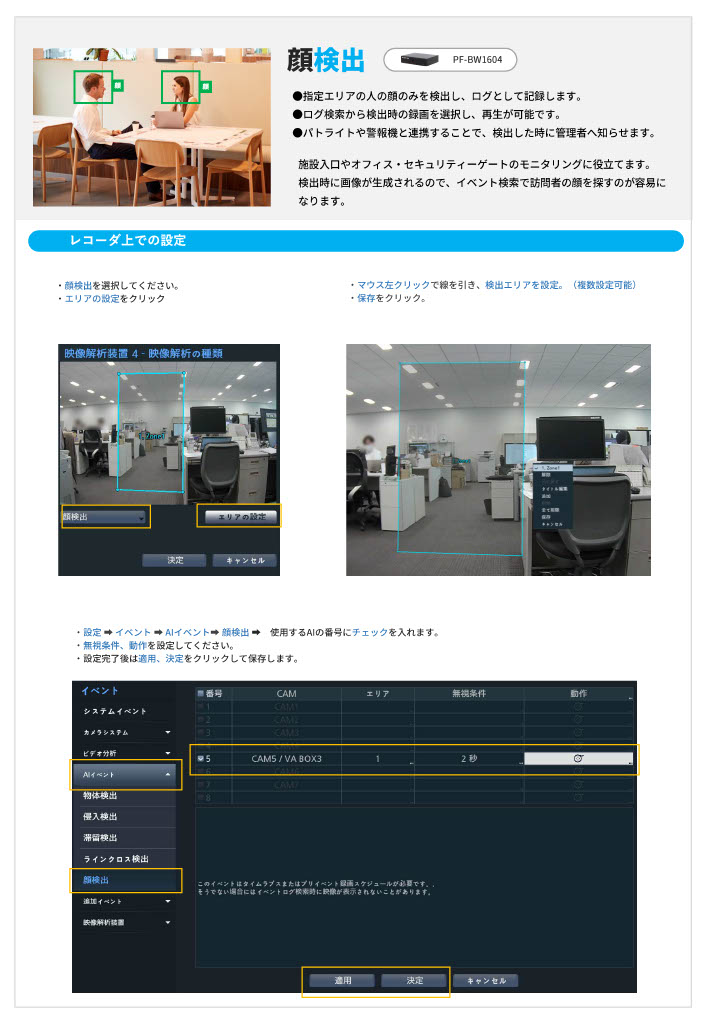Toggle the select-all checkbox in 番号 header
Image resolution: width=709 pixels, height=1024 pixels.
coord(201,693)
